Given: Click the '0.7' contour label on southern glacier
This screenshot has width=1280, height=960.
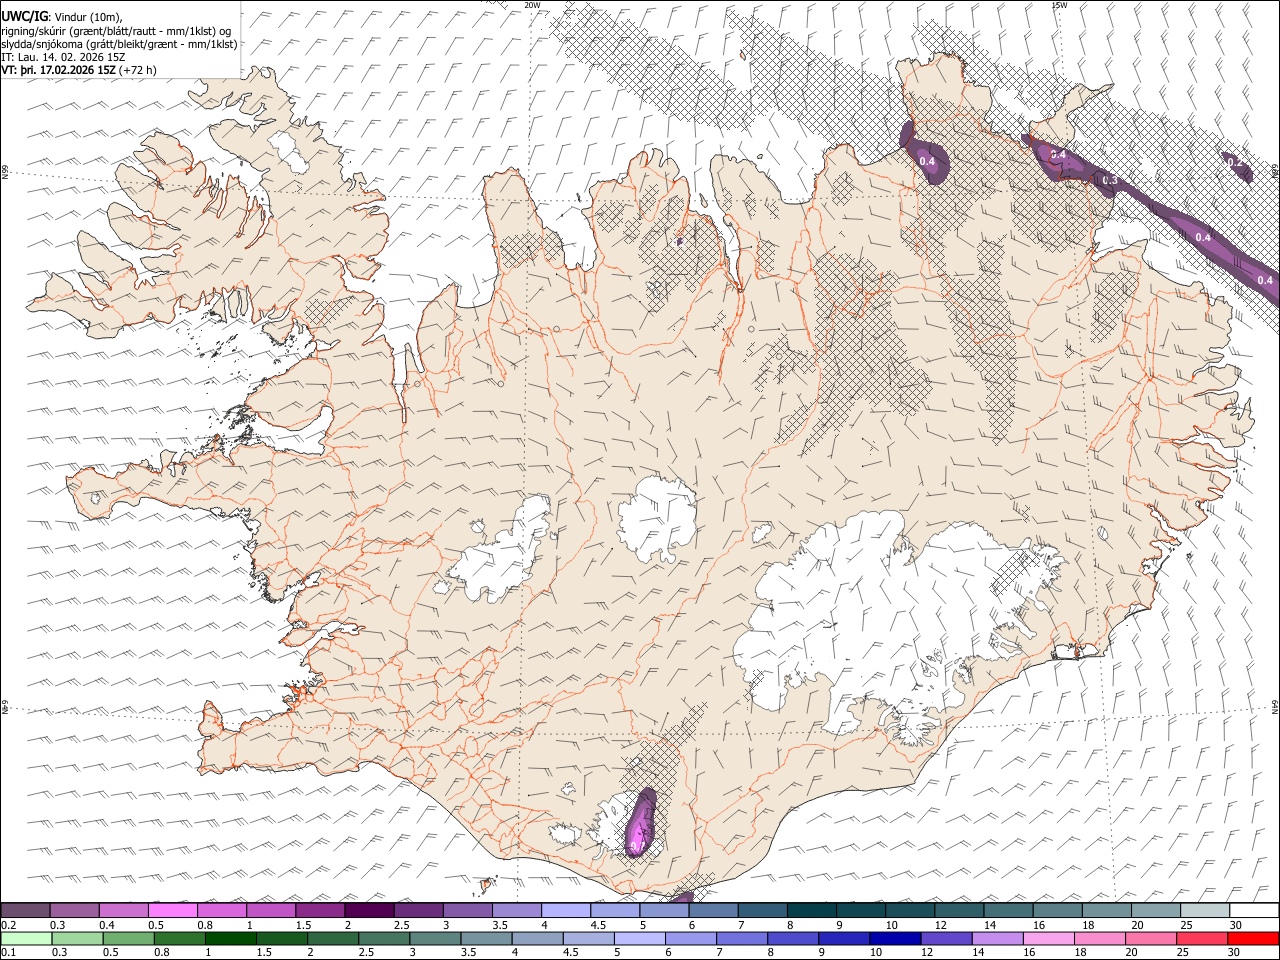Looking at the screenshot, I should (636, 846).
